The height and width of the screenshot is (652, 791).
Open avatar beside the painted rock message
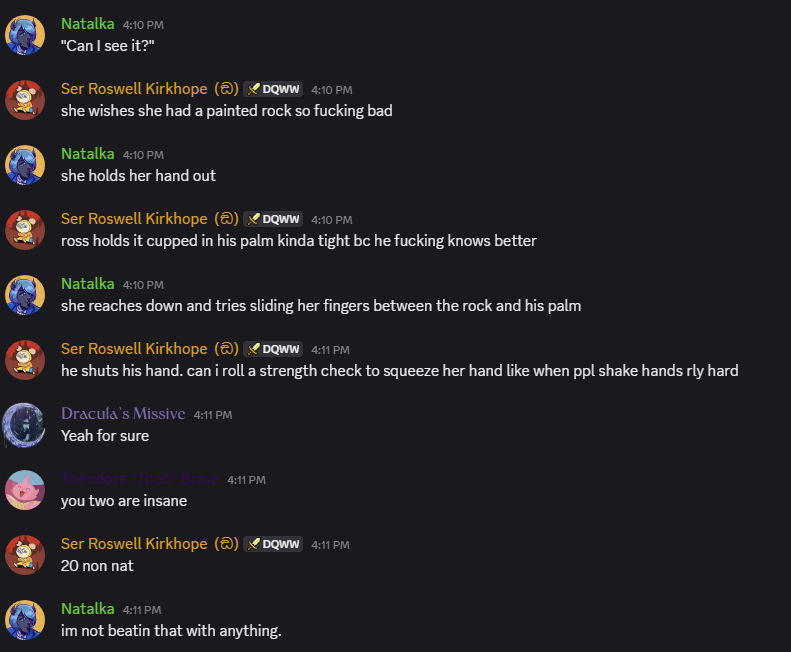25,100
